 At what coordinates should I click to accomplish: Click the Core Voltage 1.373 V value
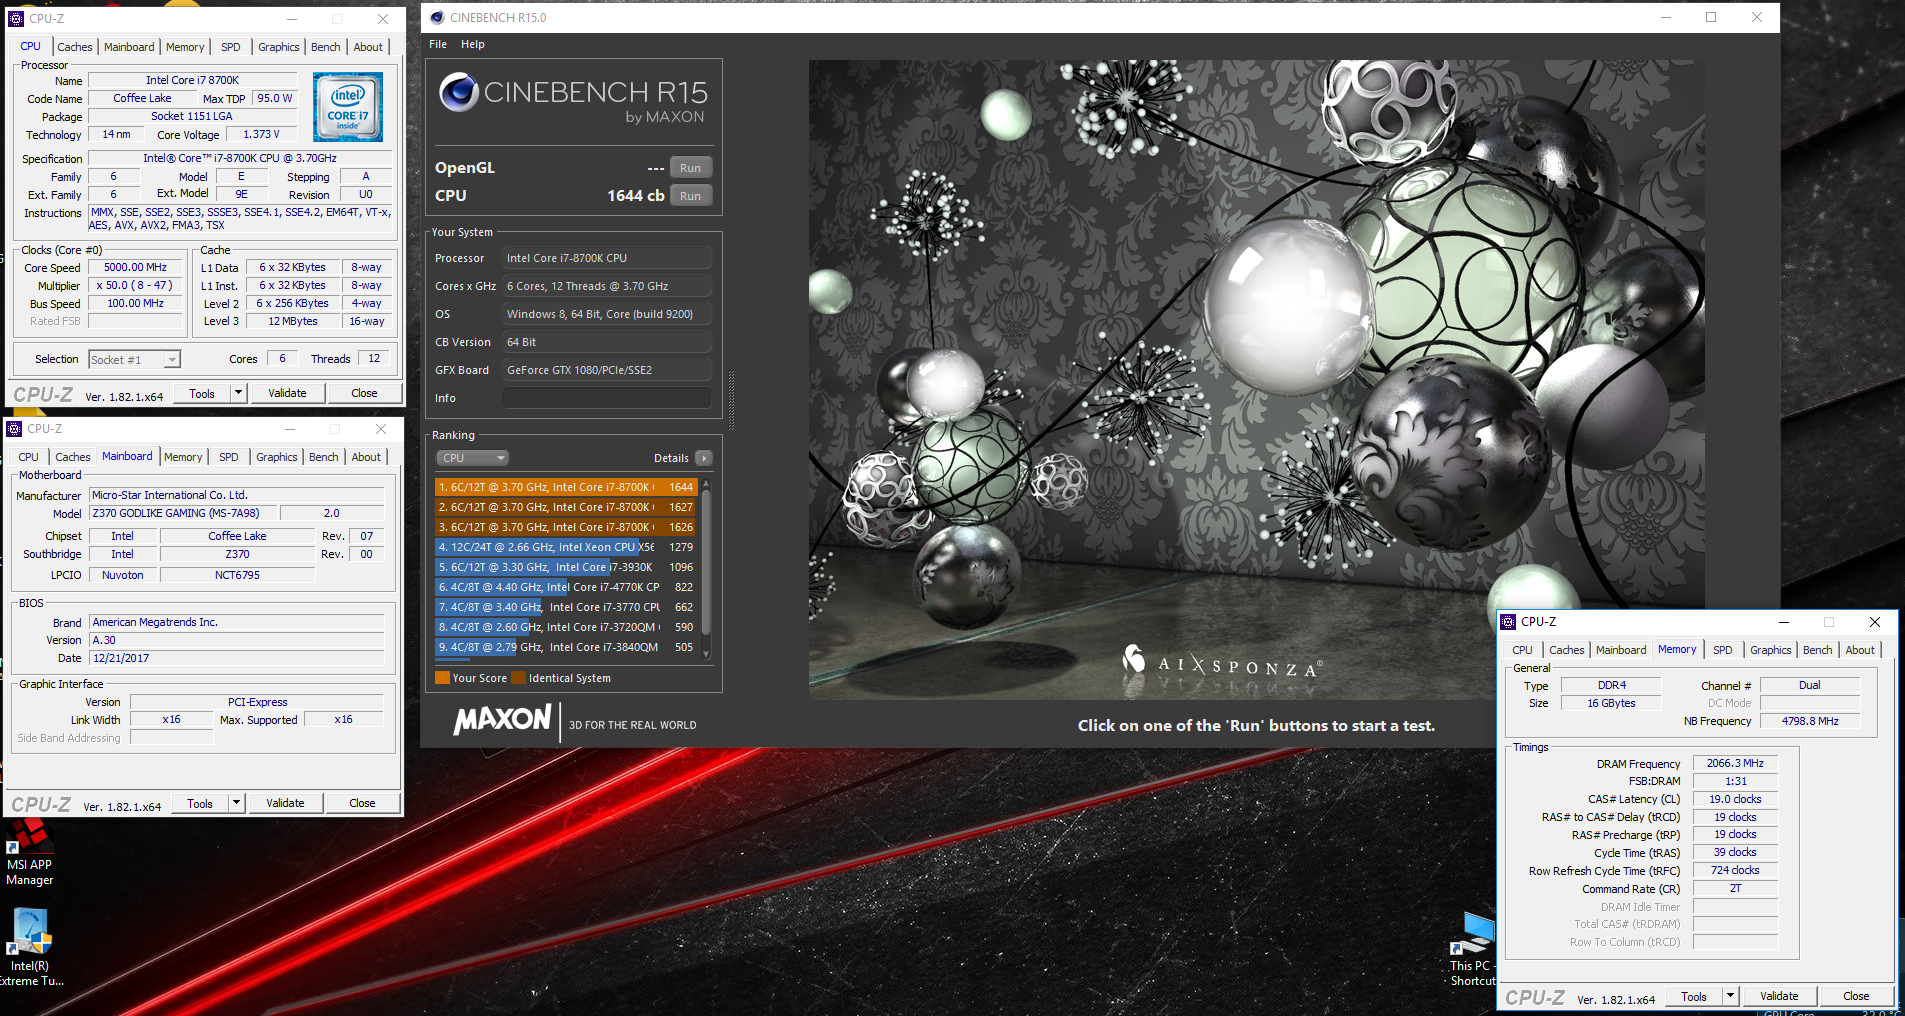point(262,134)
